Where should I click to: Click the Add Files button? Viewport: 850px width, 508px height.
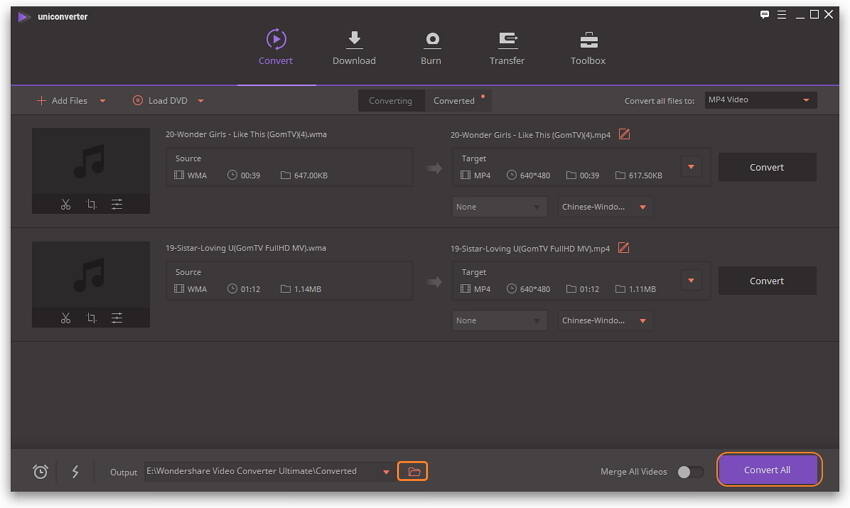click(62, 101)
